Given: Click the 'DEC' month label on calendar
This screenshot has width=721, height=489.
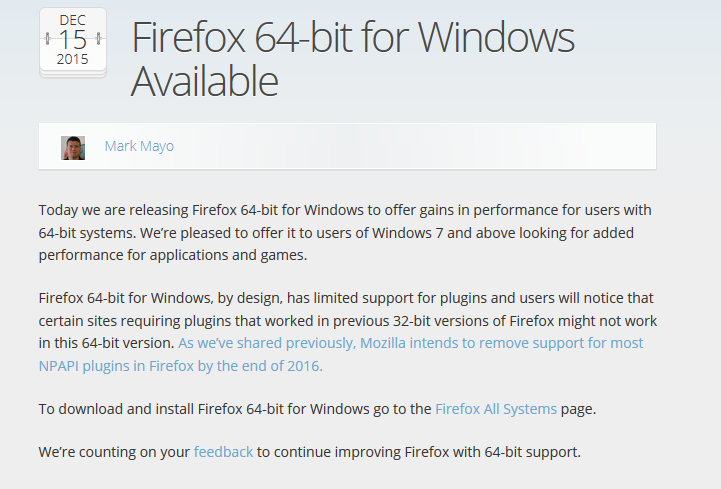Looking at the screenshot, I should (x=73, y=20).
